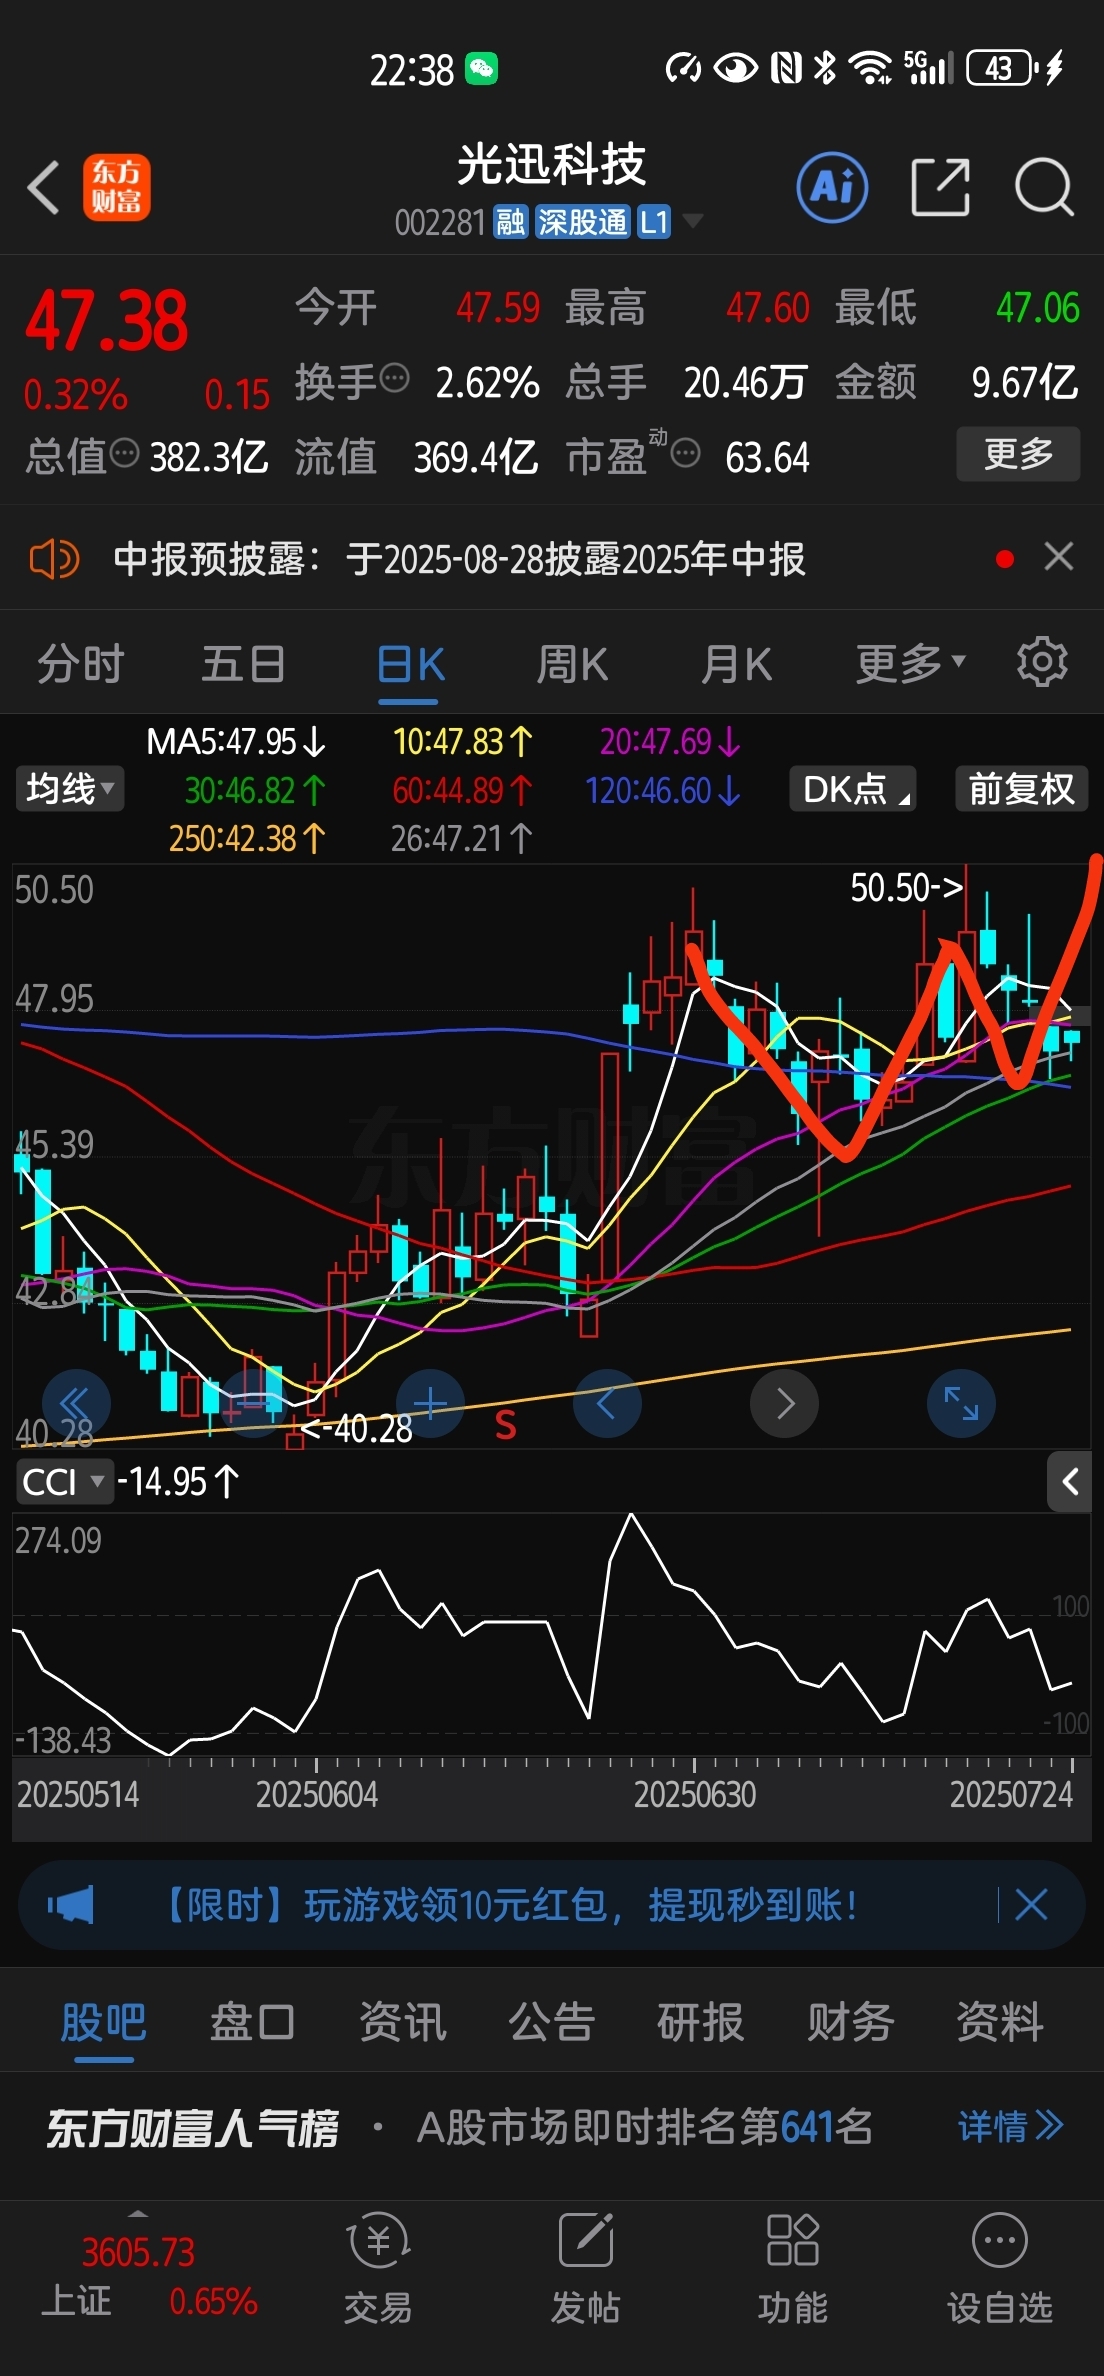Viewport: 1104px width, 2376px height.
Task: Tap the L1 quote level badge
Action: [x=654, y=222]
